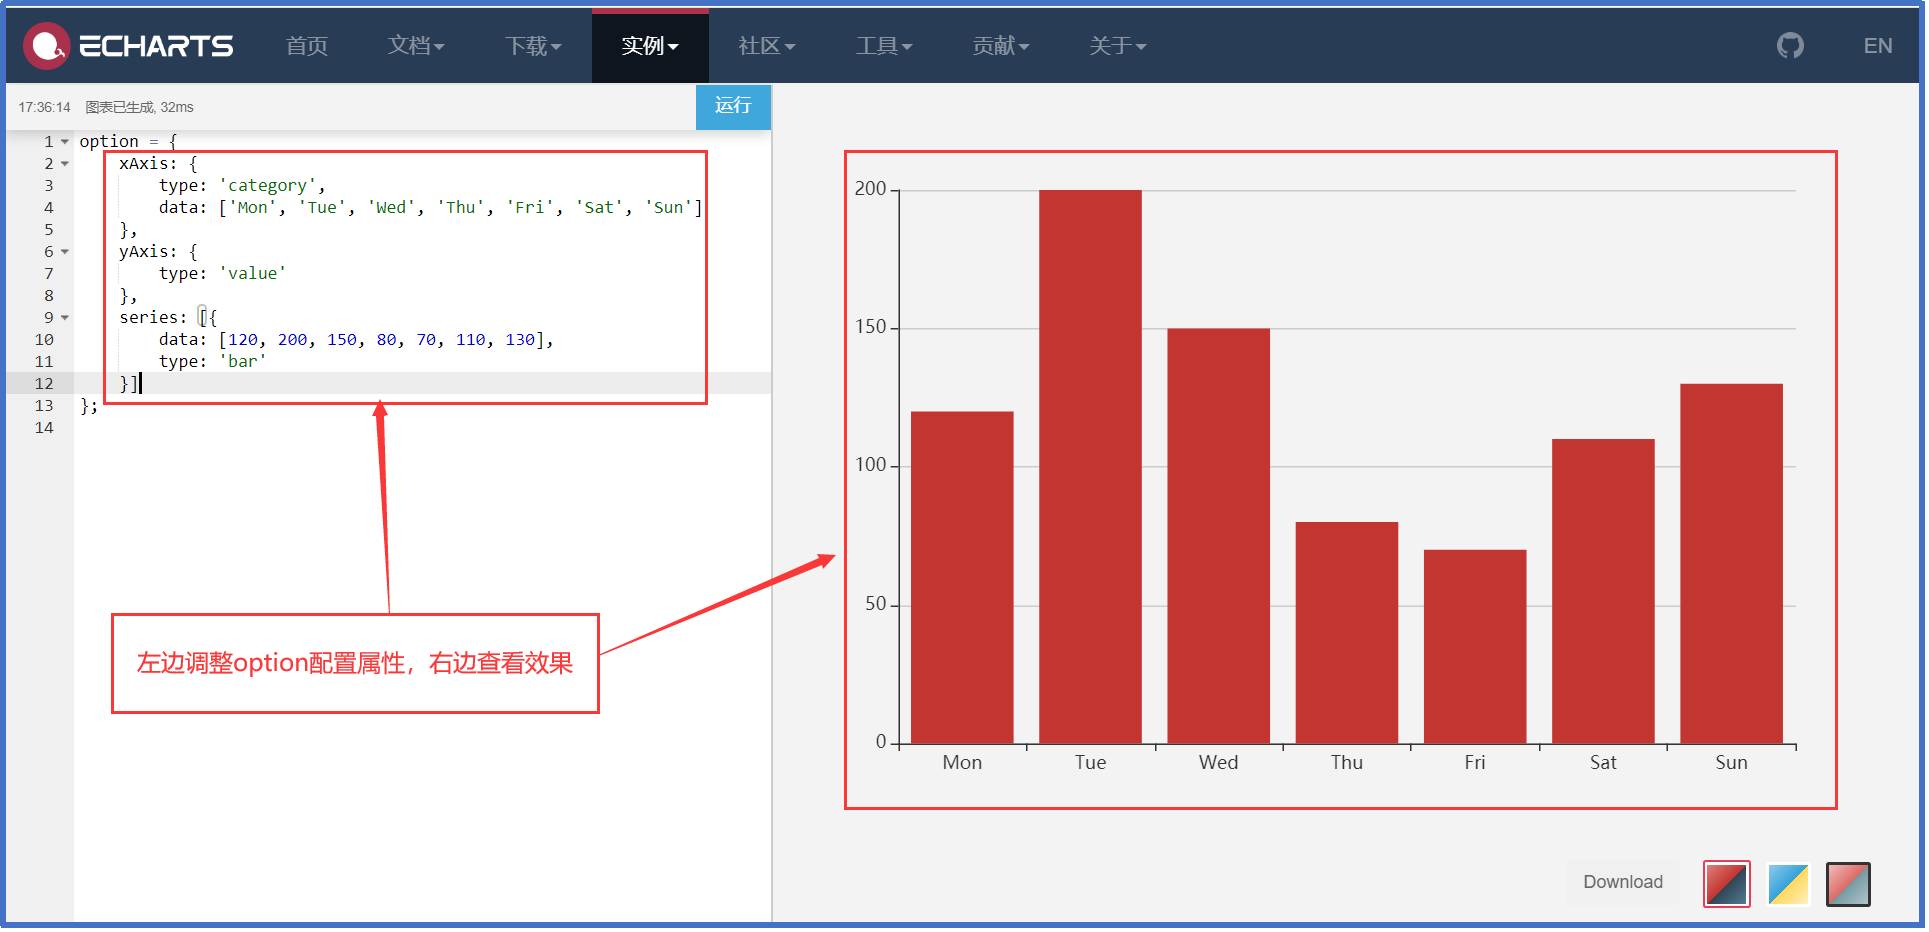1929x932 pixels.
Task: Open the 关于 dropdown menu
Action: [x=1118, y=46]
